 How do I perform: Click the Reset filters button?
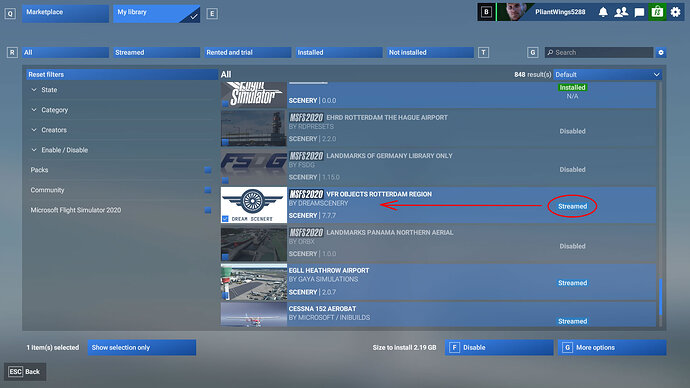[x=122, y=74]
